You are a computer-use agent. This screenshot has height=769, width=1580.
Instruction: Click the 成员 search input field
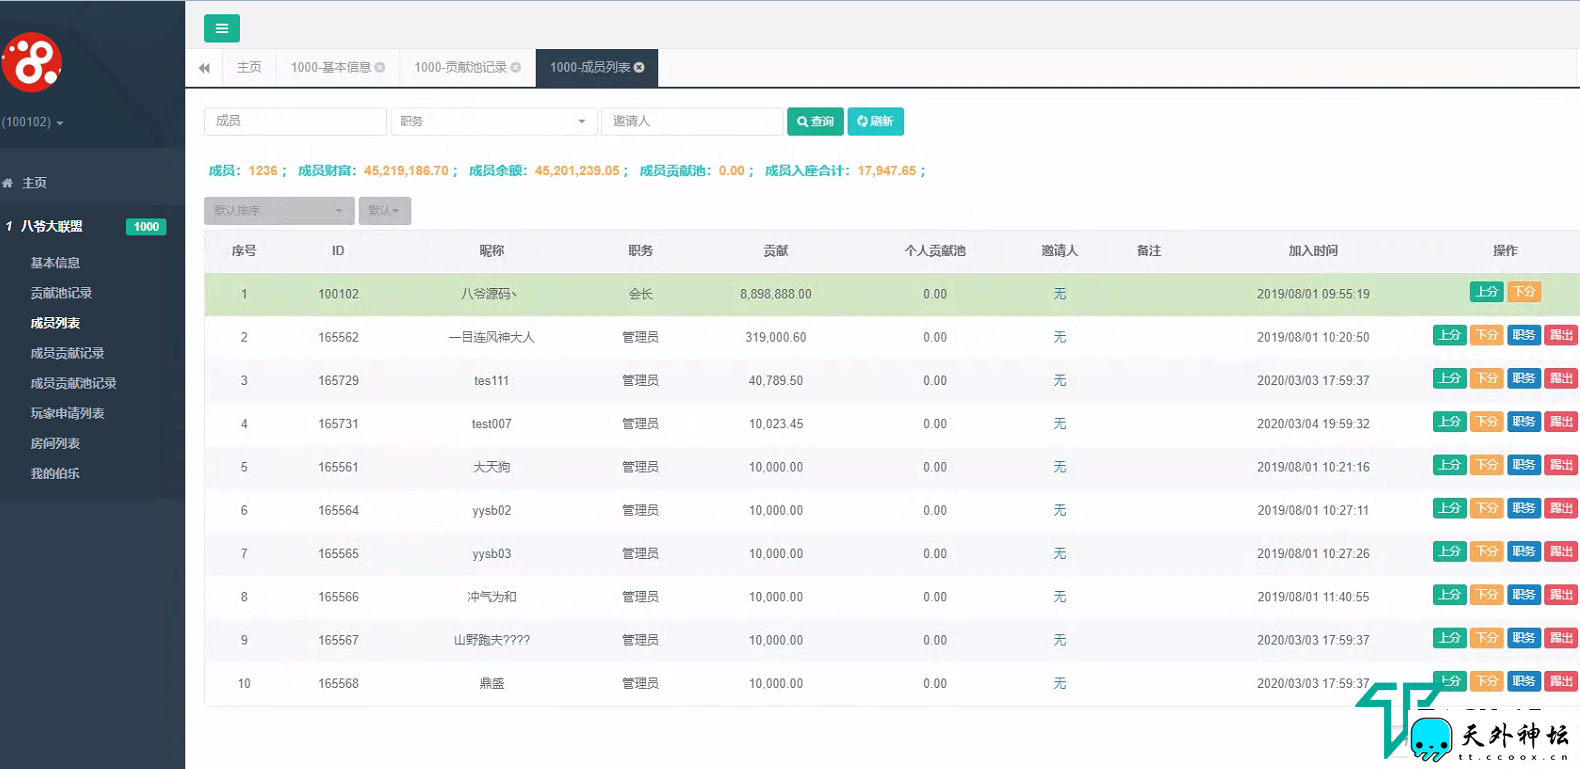[295, 121]
